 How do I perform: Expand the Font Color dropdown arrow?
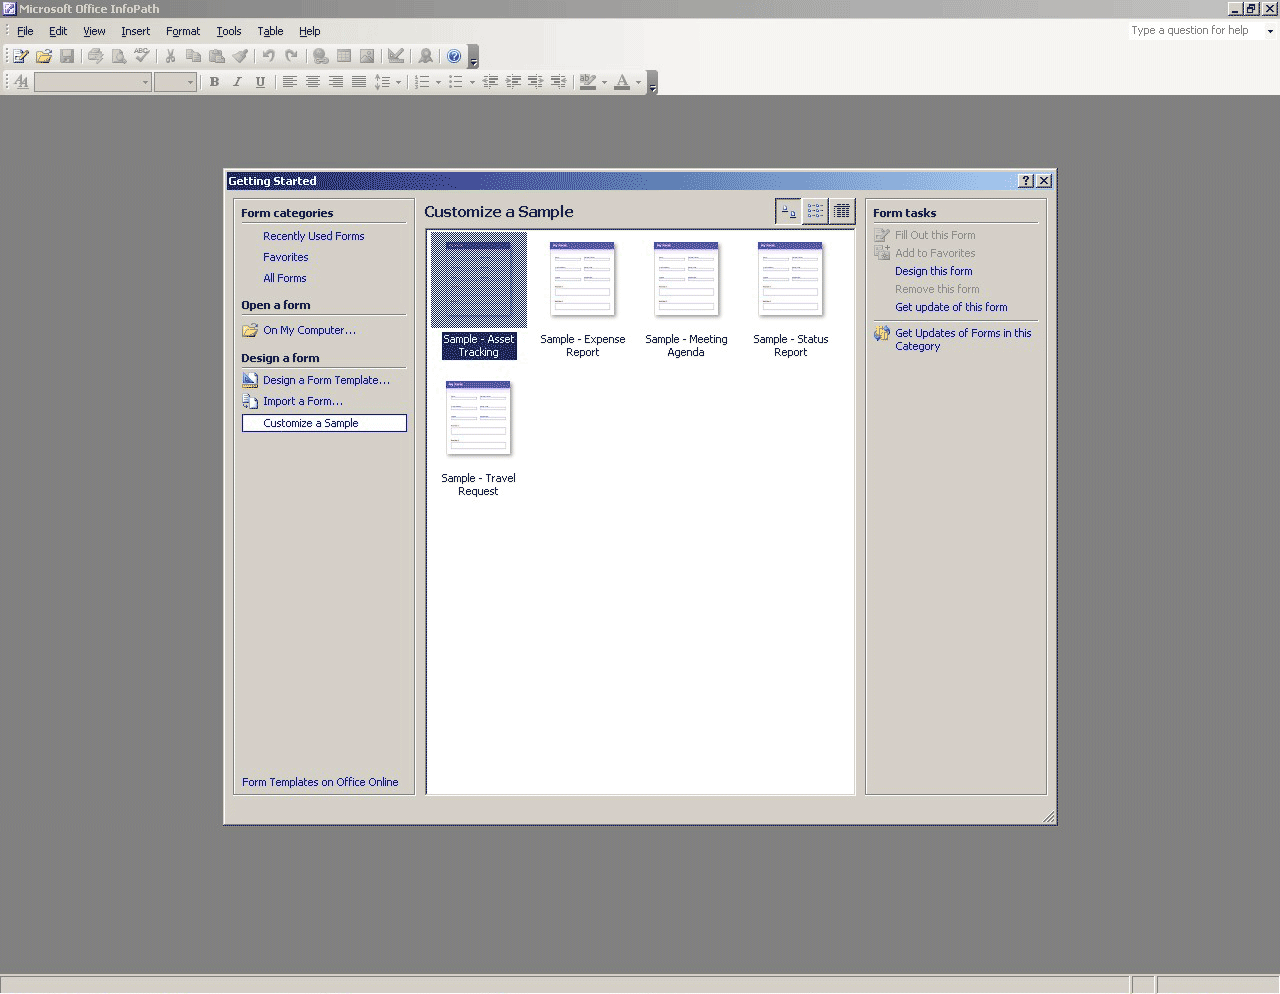[638, 83]
